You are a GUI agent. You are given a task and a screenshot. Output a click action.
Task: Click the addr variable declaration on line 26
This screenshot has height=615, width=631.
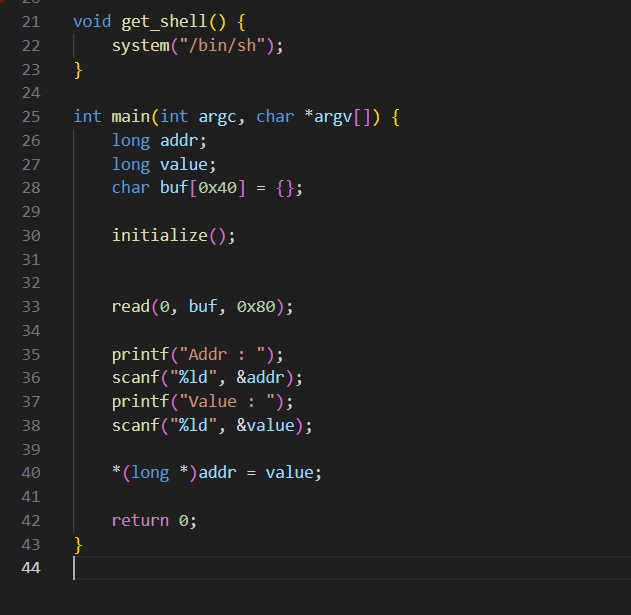click(179, 140)
